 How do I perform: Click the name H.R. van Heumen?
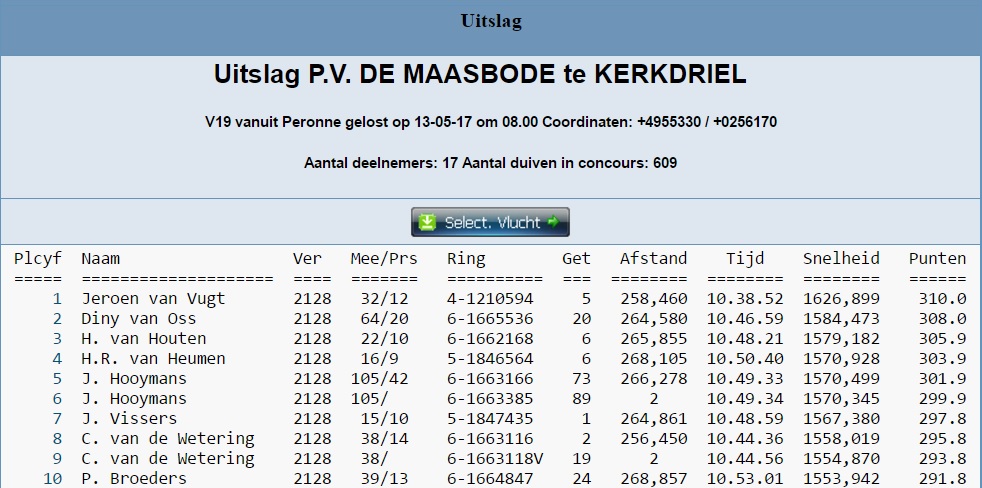click(x=153, y=359)
